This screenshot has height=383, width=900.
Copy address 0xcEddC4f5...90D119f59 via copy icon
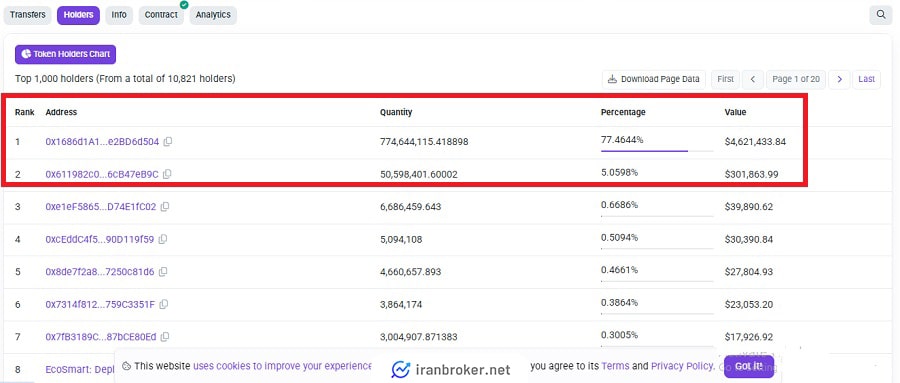163,239
